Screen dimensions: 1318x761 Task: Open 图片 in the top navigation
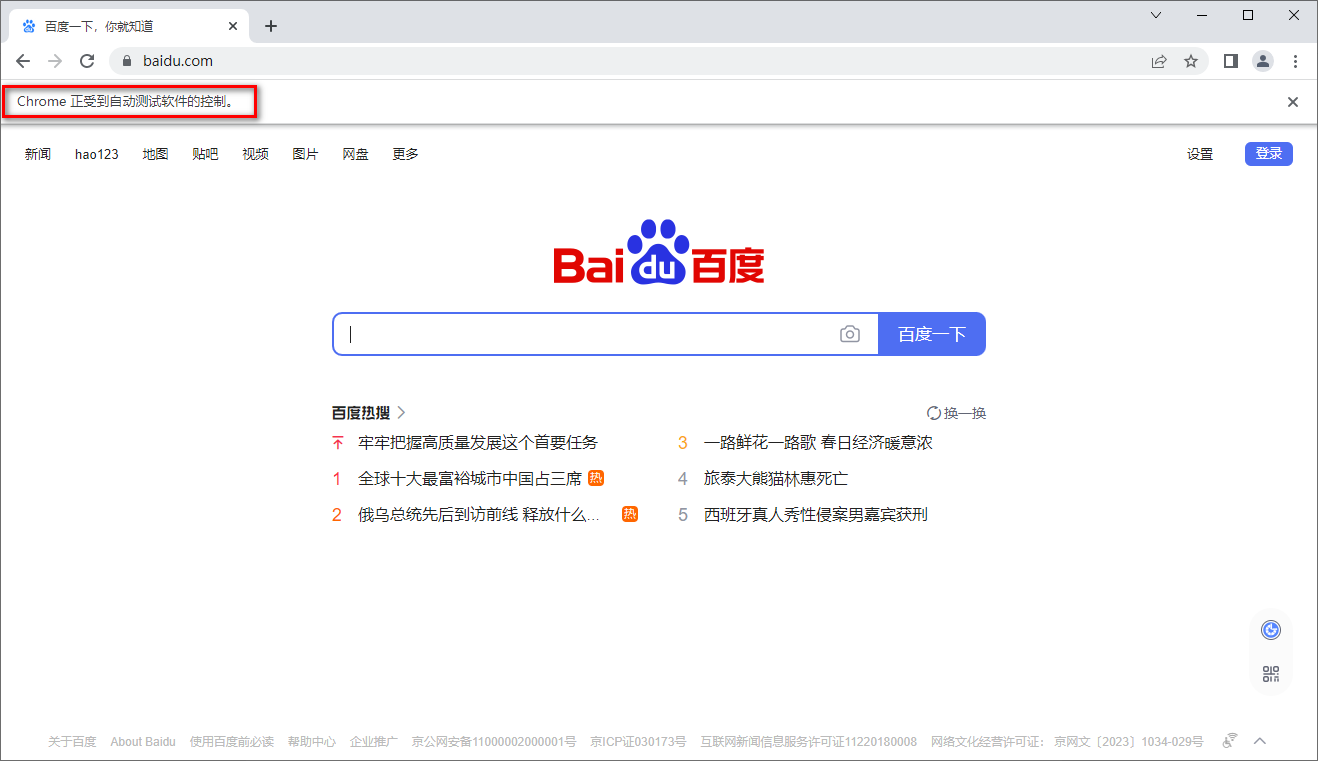[x=305, y=154]
